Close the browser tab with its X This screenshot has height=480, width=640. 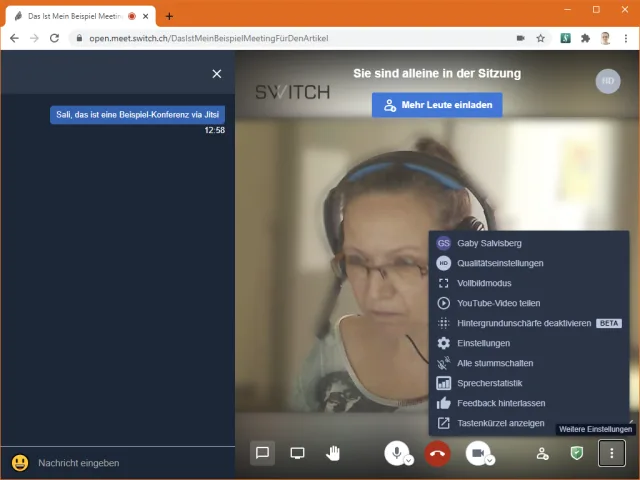[146, 16]
